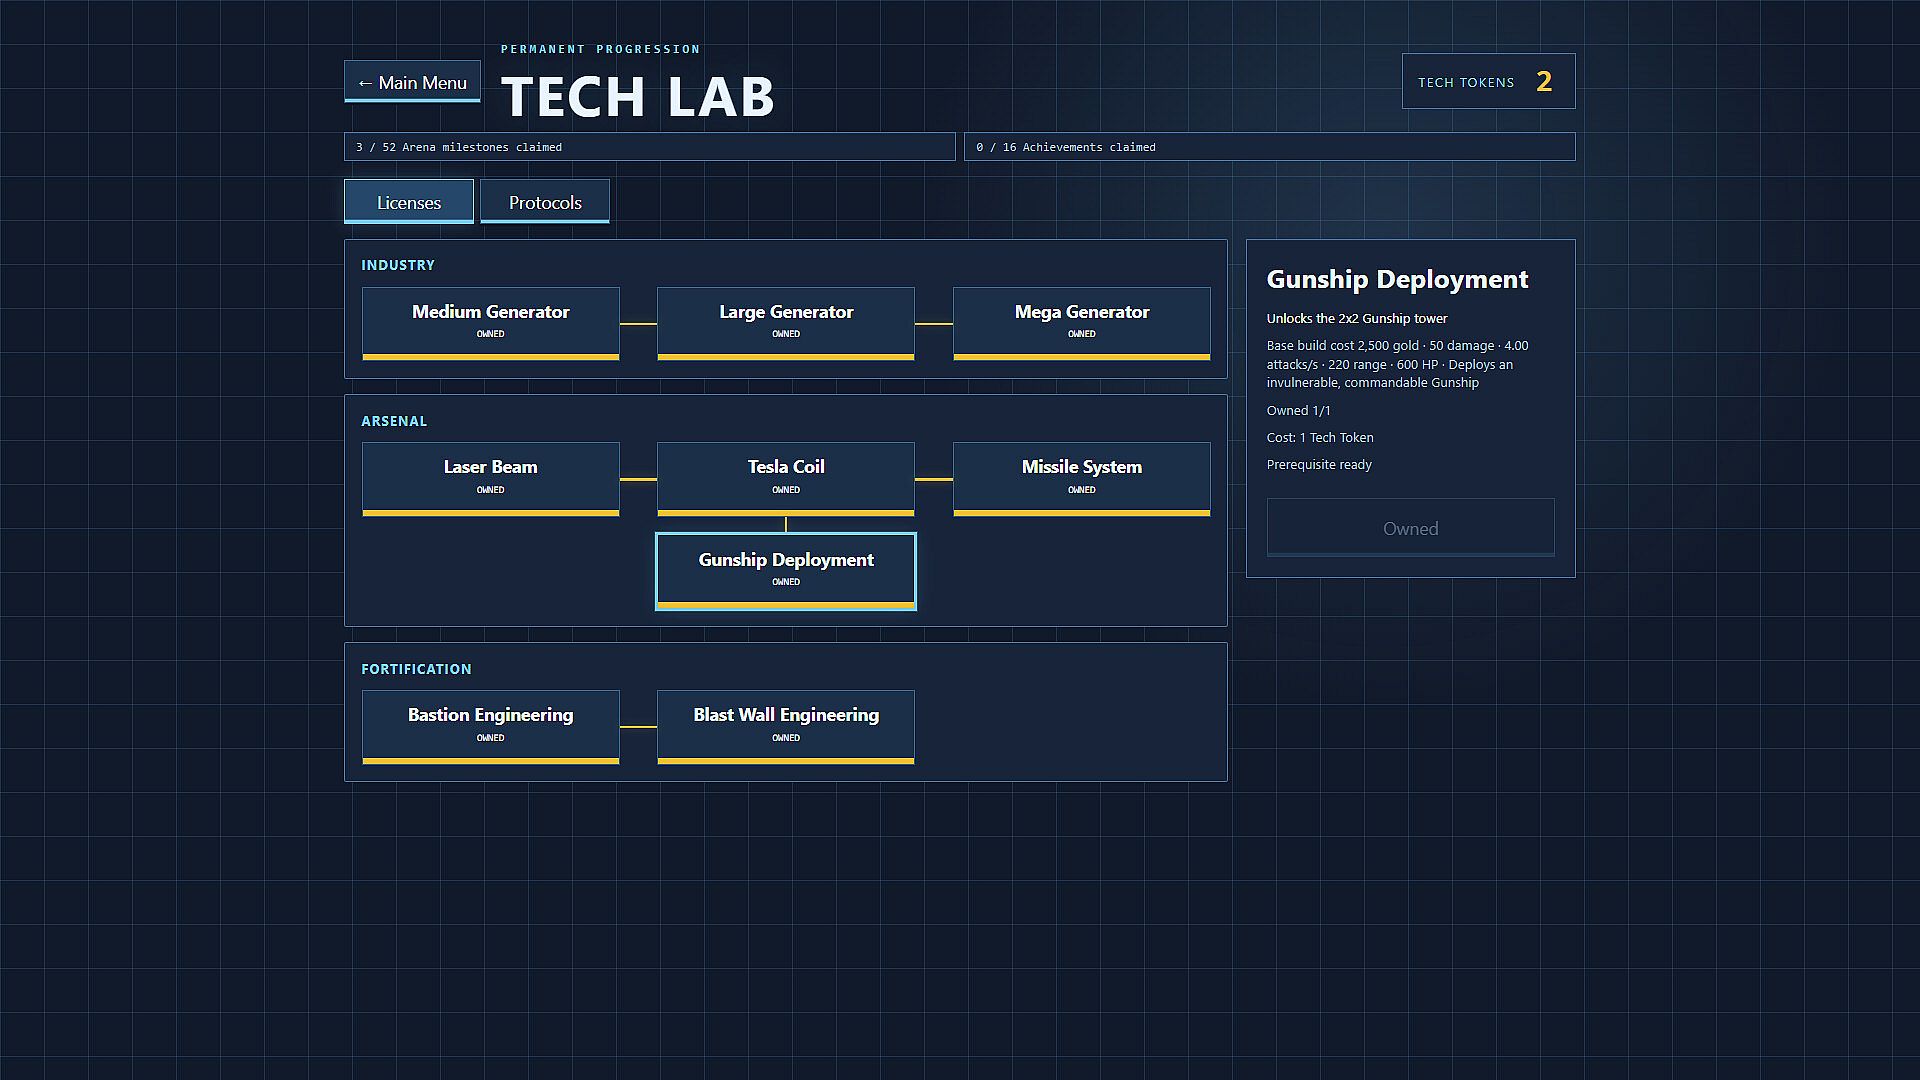Choose the Missile System license node

pyautogui.click(x=1082, y=479)
